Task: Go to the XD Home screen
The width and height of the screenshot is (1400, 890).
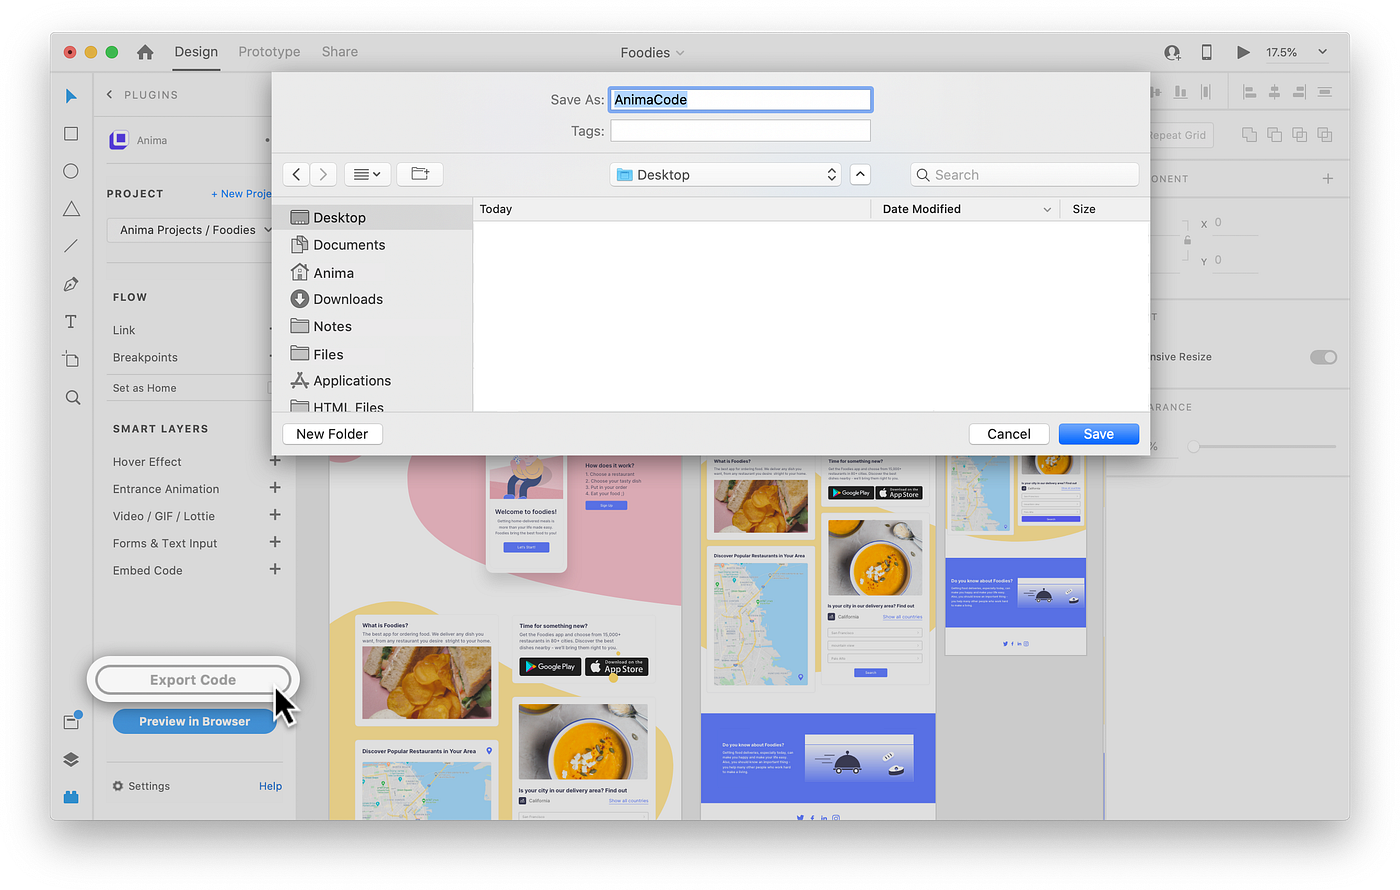Action: click(145, 52)
